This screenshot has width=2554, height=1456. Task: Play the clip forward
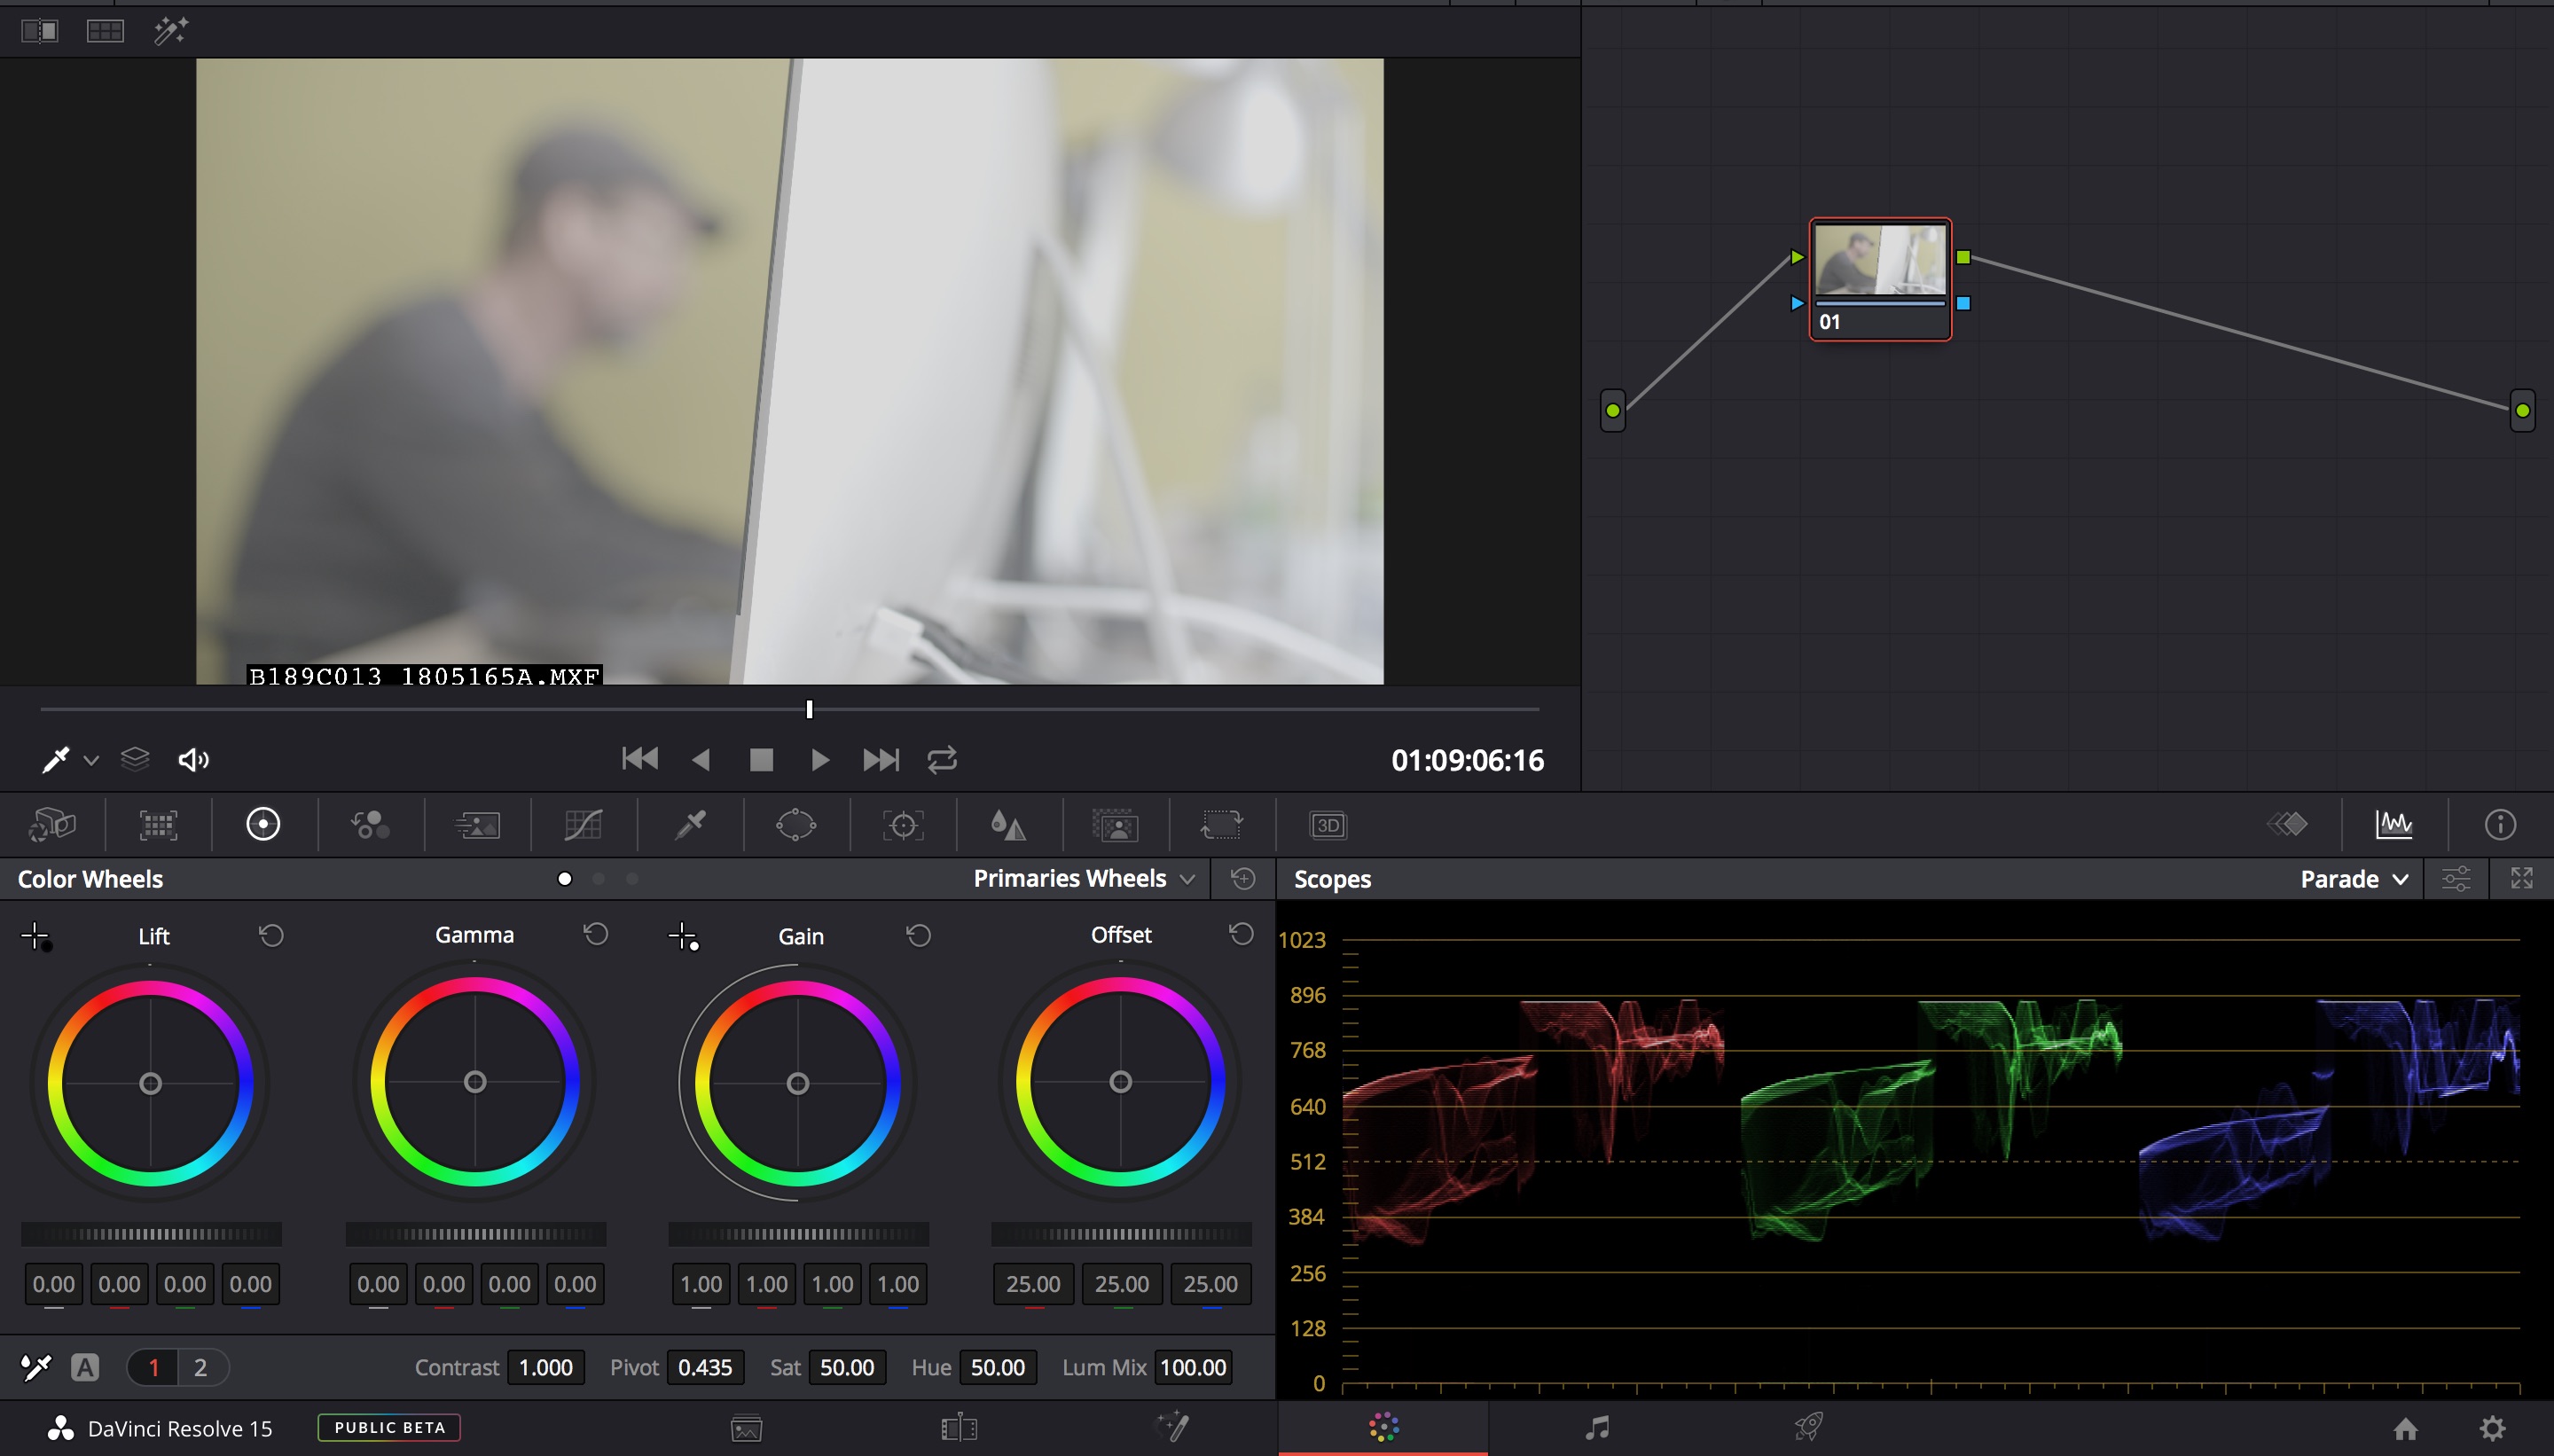click(820, 760)
